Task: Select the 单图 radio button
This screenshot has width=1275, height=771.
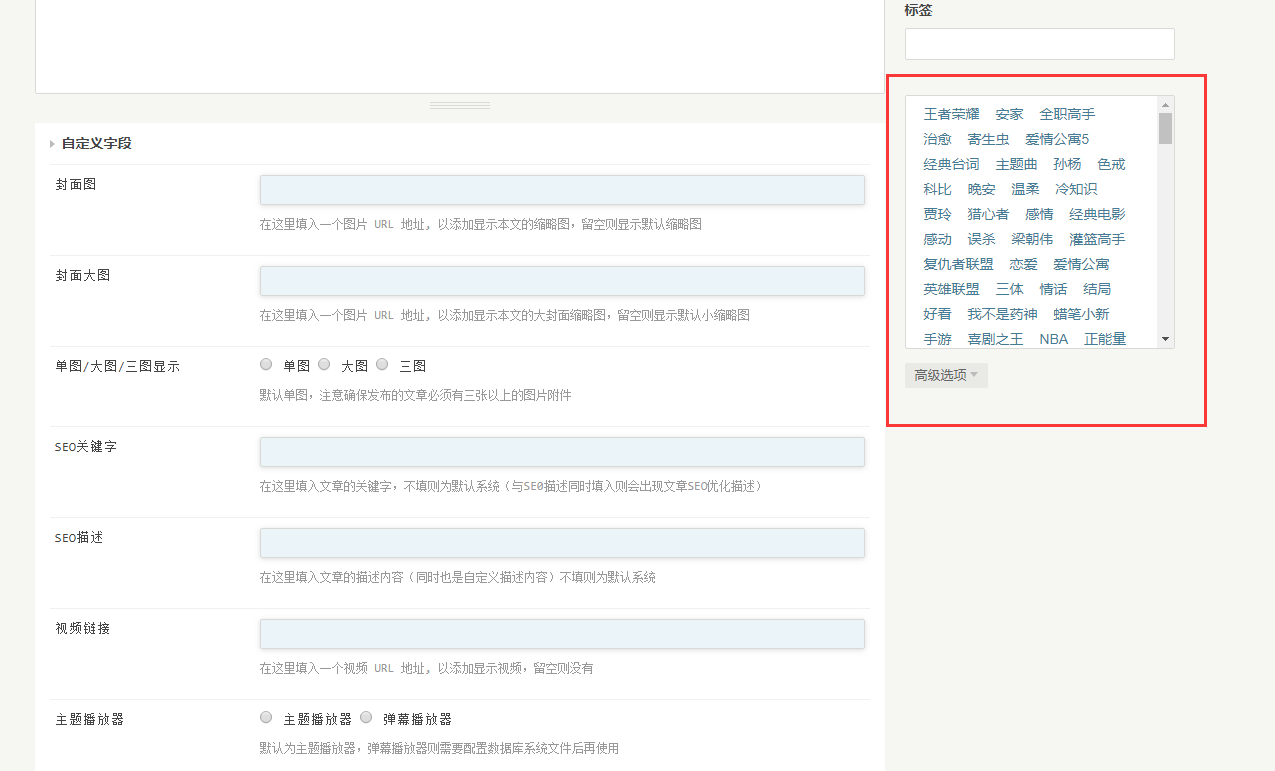Action: (x=266, y=365)
